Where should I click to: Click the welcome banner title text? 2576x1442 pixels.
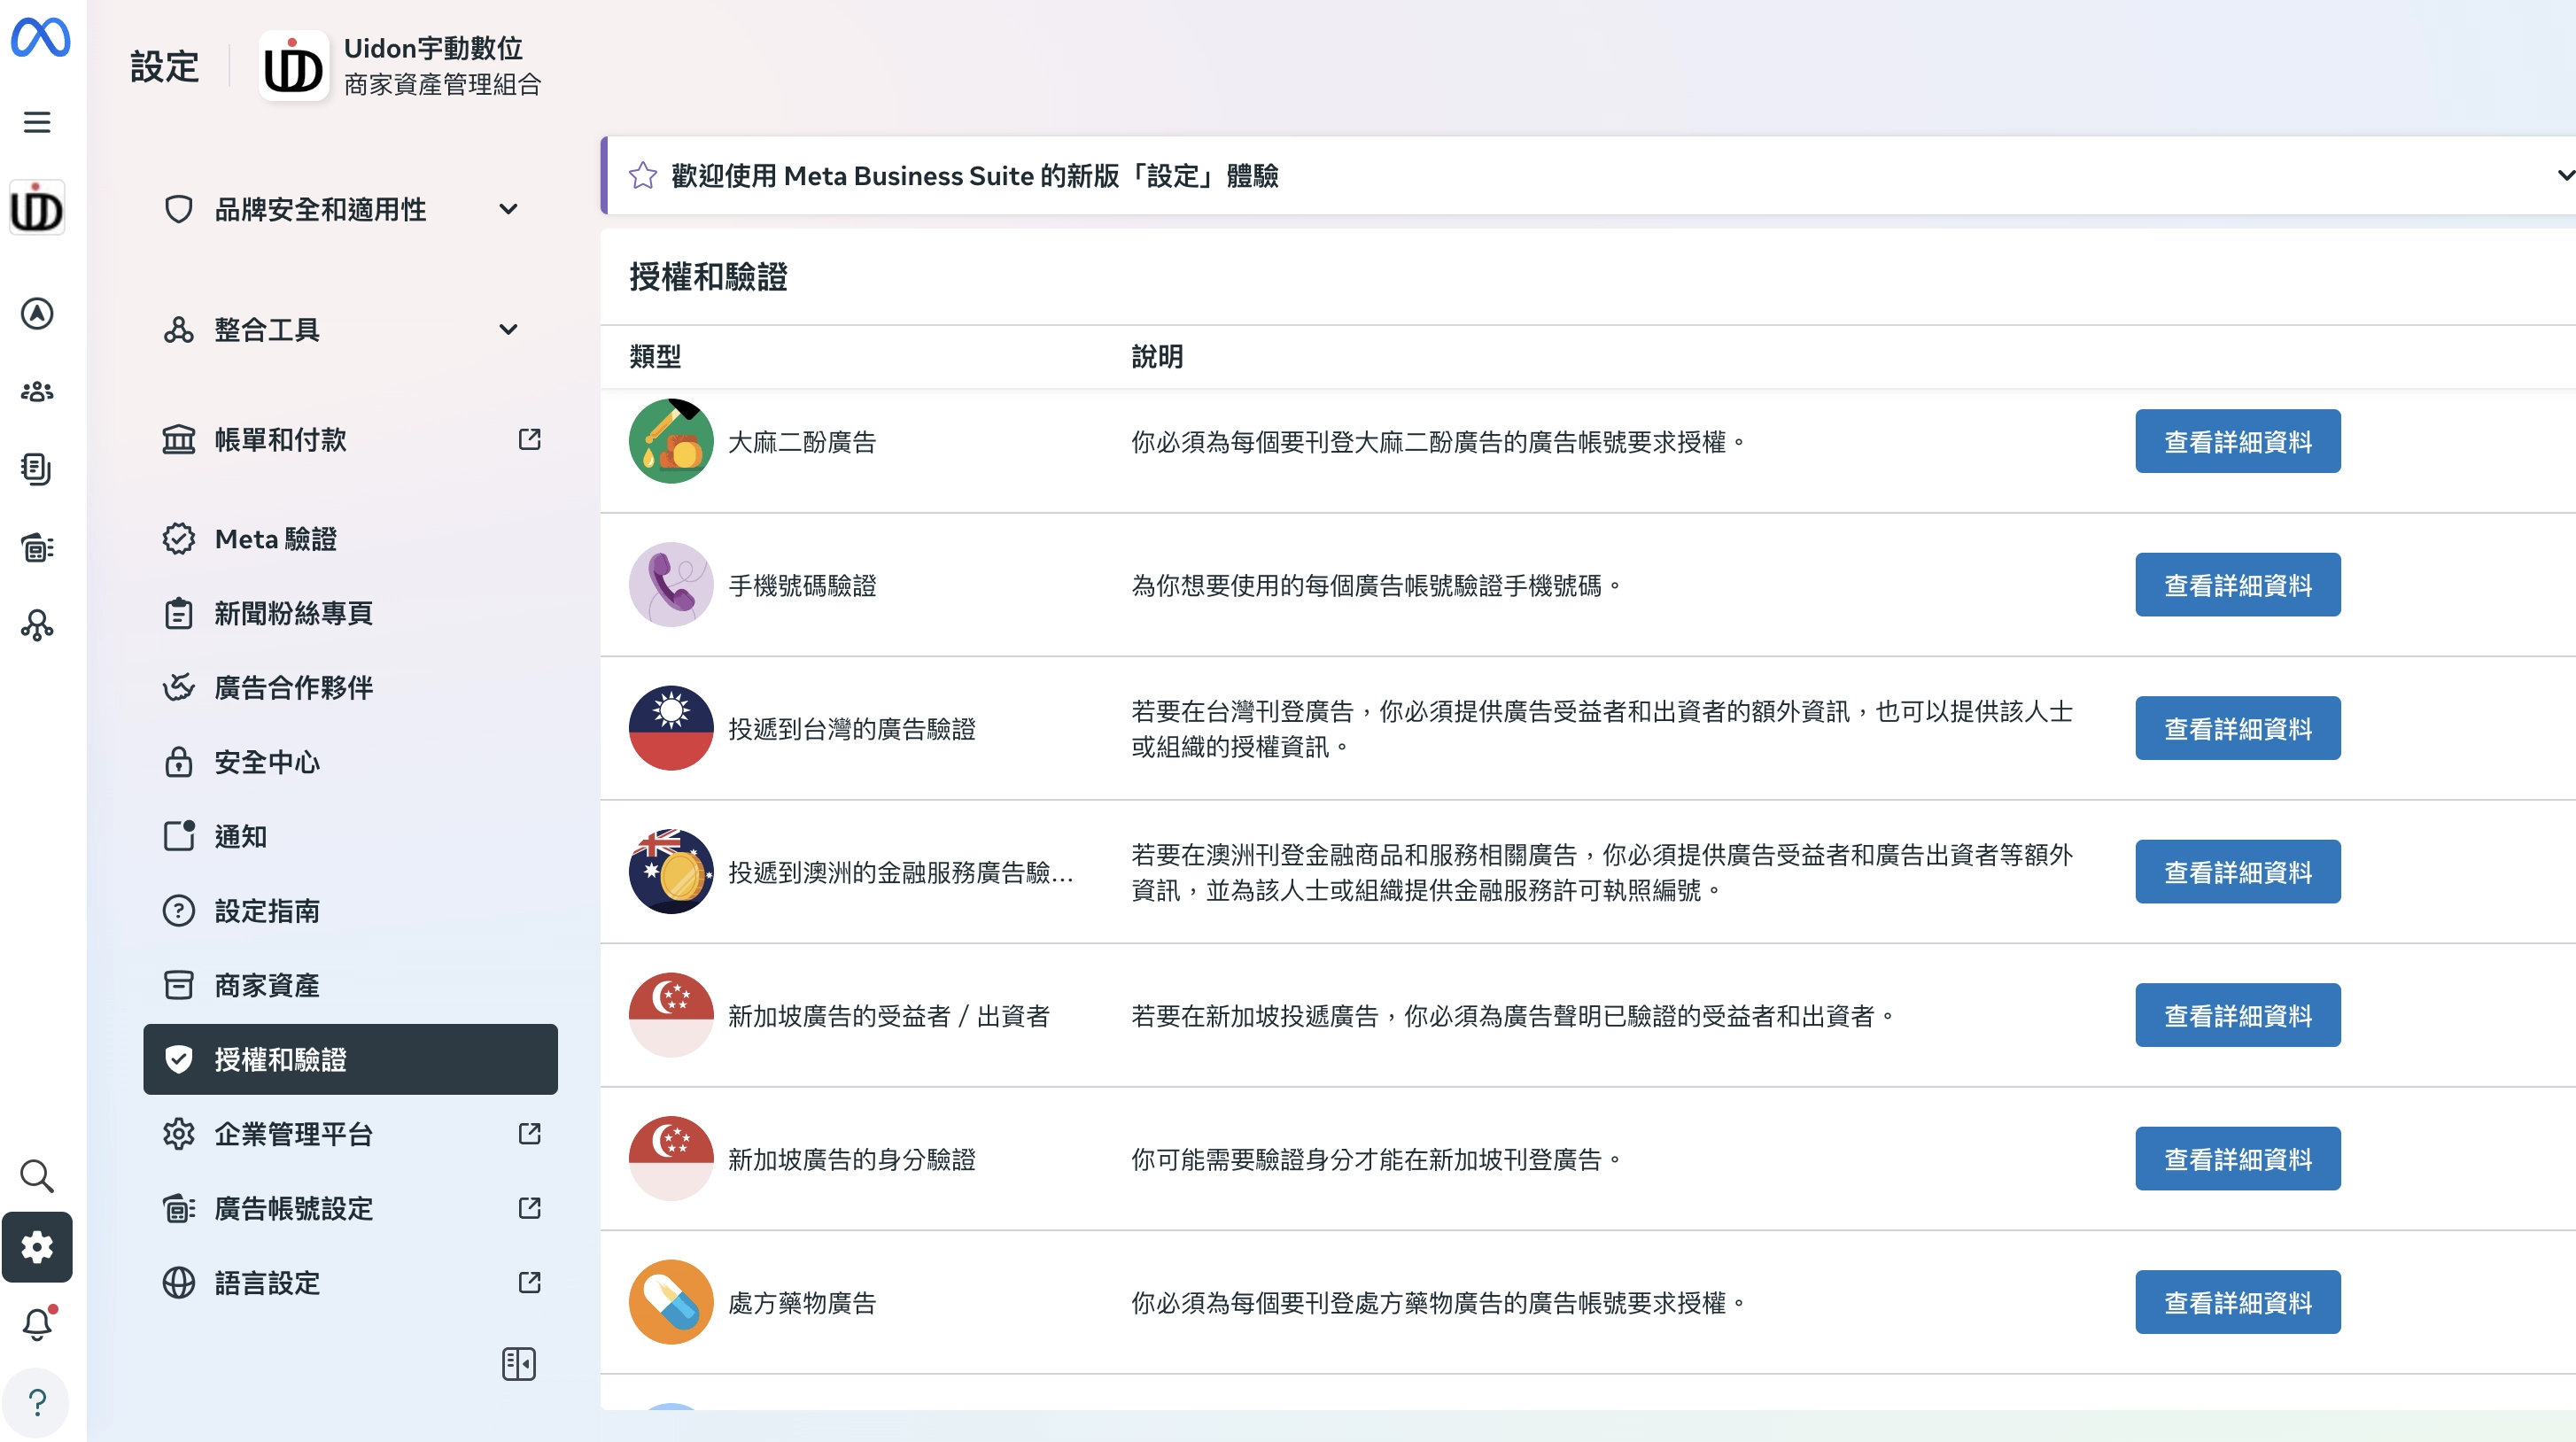tap(975, 176)
